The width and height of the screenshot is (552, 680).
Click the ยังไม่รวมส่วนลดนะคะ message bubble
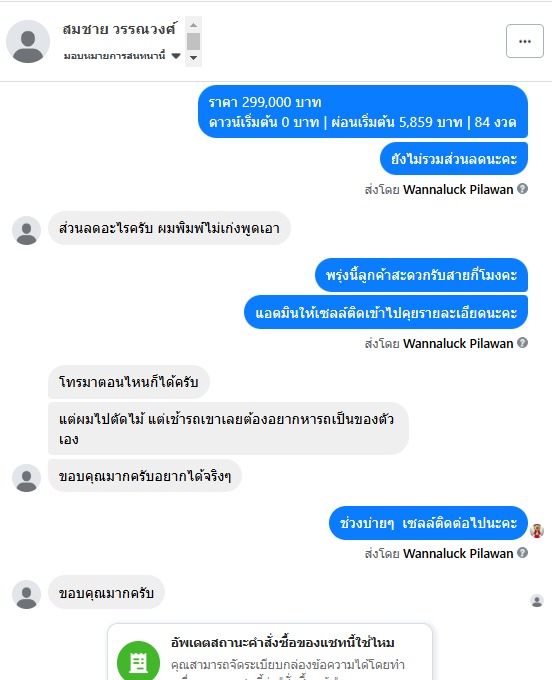pos(454,159)
